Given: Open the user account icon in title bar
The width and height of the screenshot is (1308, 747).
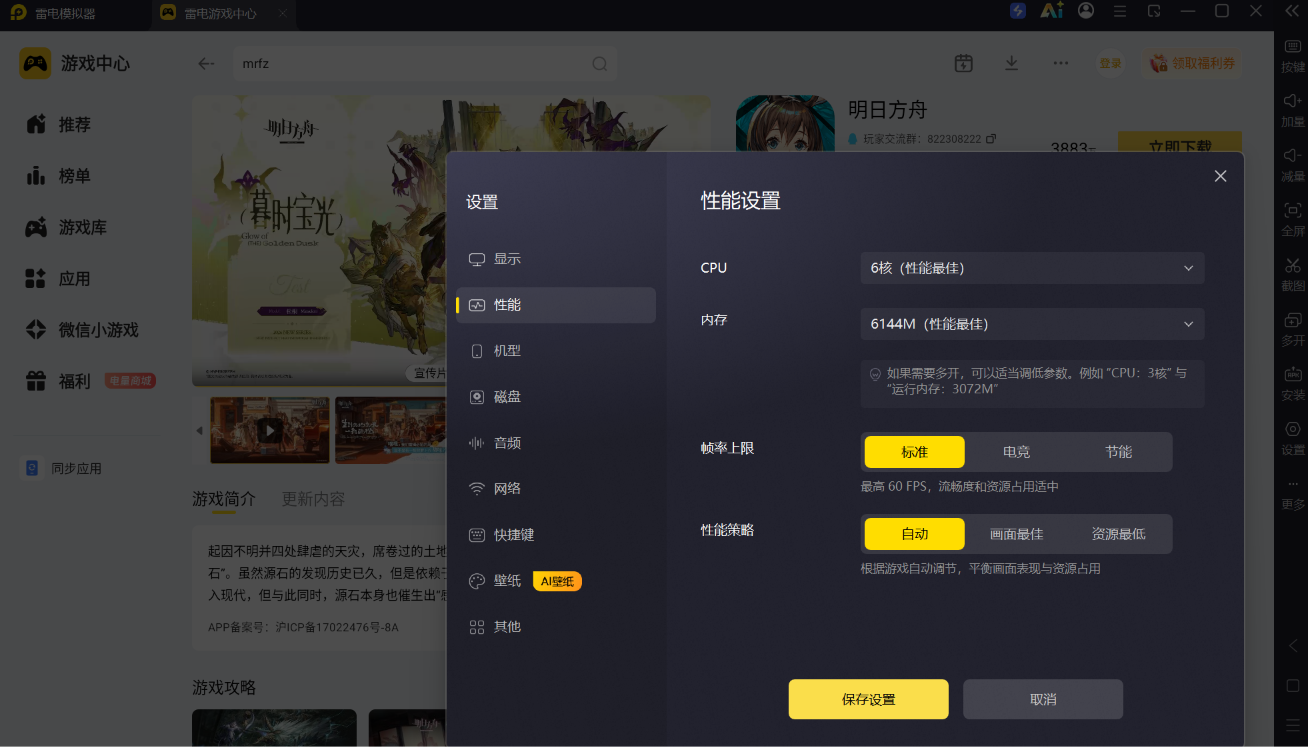Looking at the screenshot, I should pyautogui.click(x=1086, y=11).
